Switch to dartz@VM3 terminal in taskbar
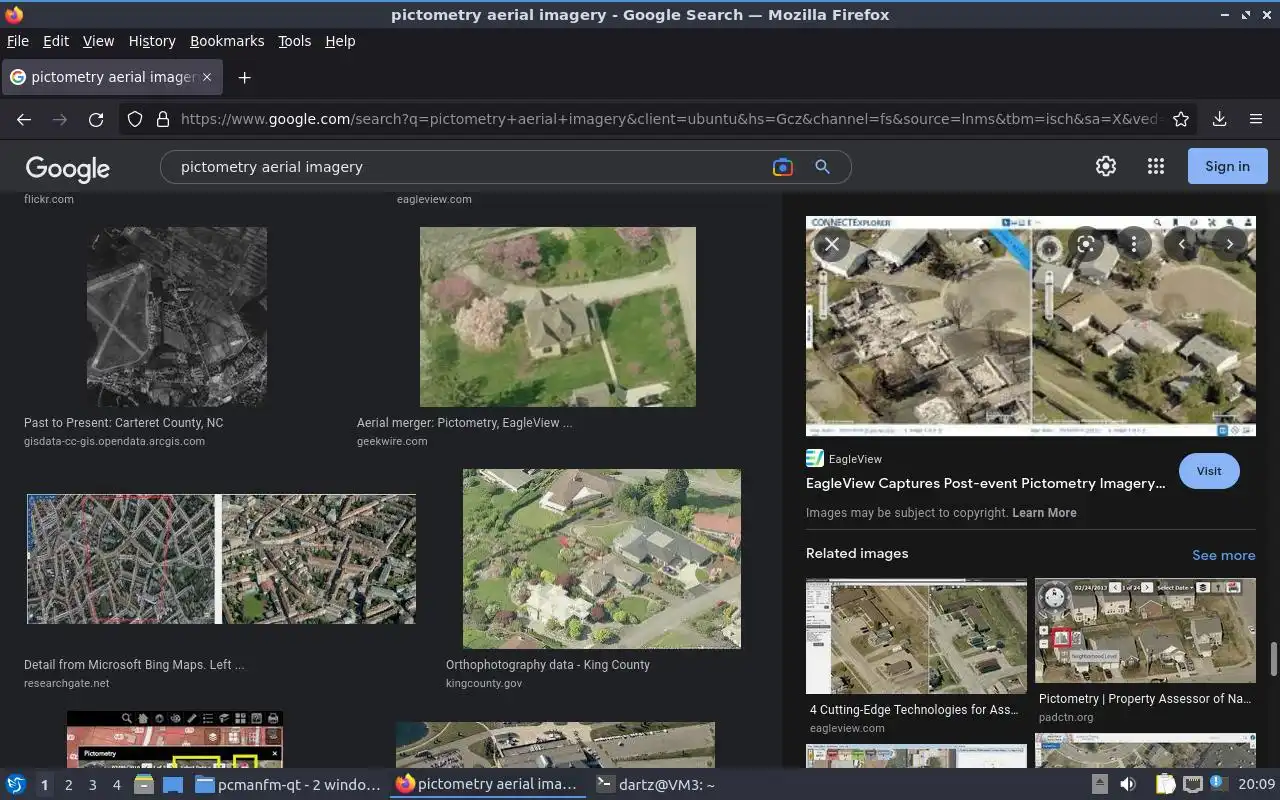The image size is (1280, 800). click(x=656, y=785)
